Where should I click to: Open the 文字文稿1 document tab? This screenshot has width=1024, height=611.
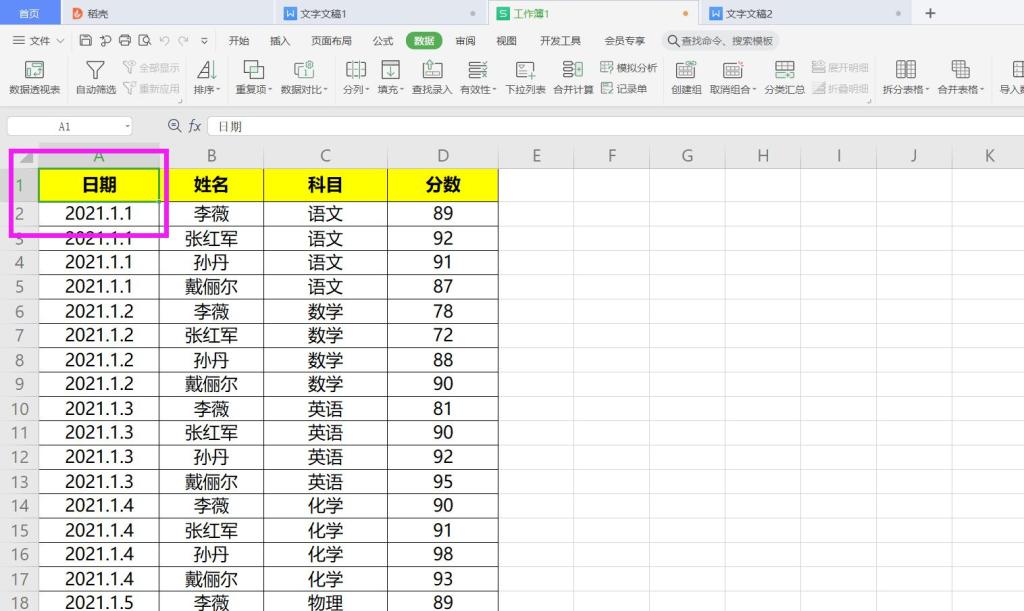point(322,14)
